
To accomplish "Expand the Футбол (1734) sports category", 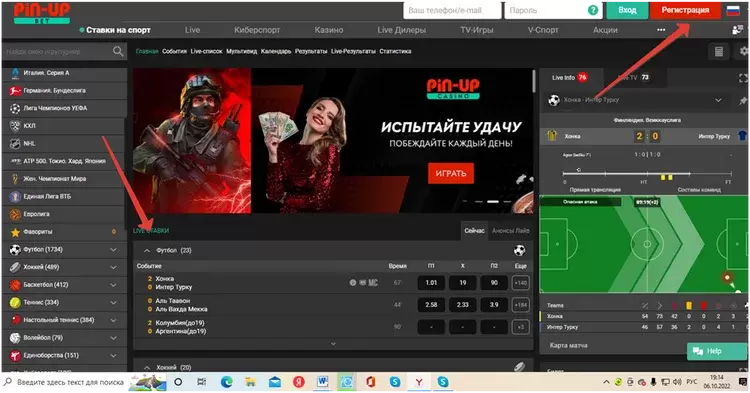I will tap(113, 250).
